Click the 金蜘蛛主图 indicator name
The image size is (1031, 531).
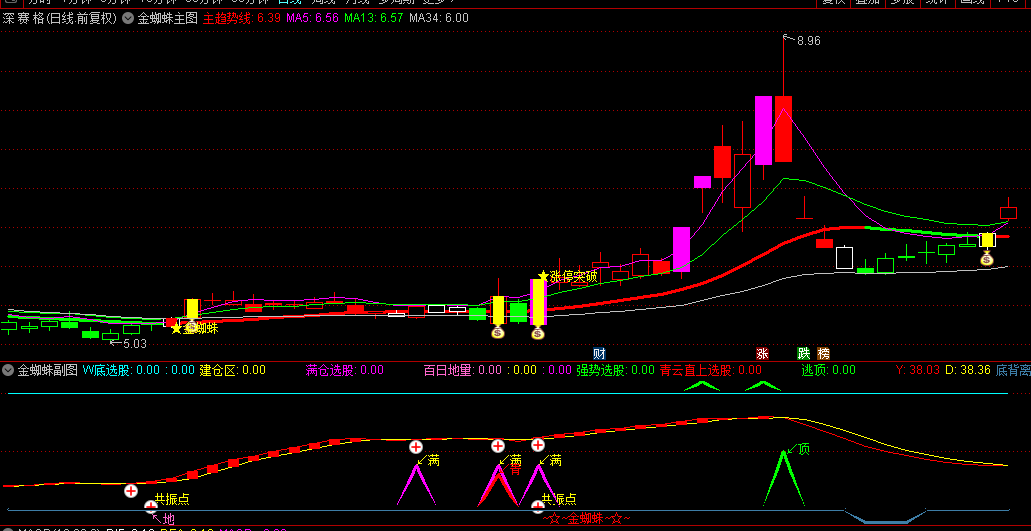coord(167,18)
